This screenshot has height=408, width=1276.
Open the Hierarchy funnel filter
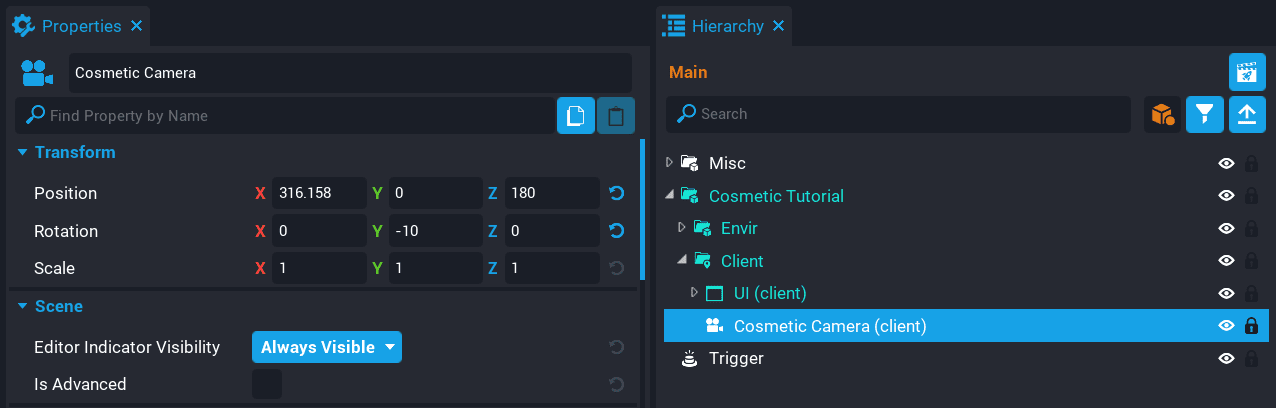pyautogui.click(x=1205, y=115)
